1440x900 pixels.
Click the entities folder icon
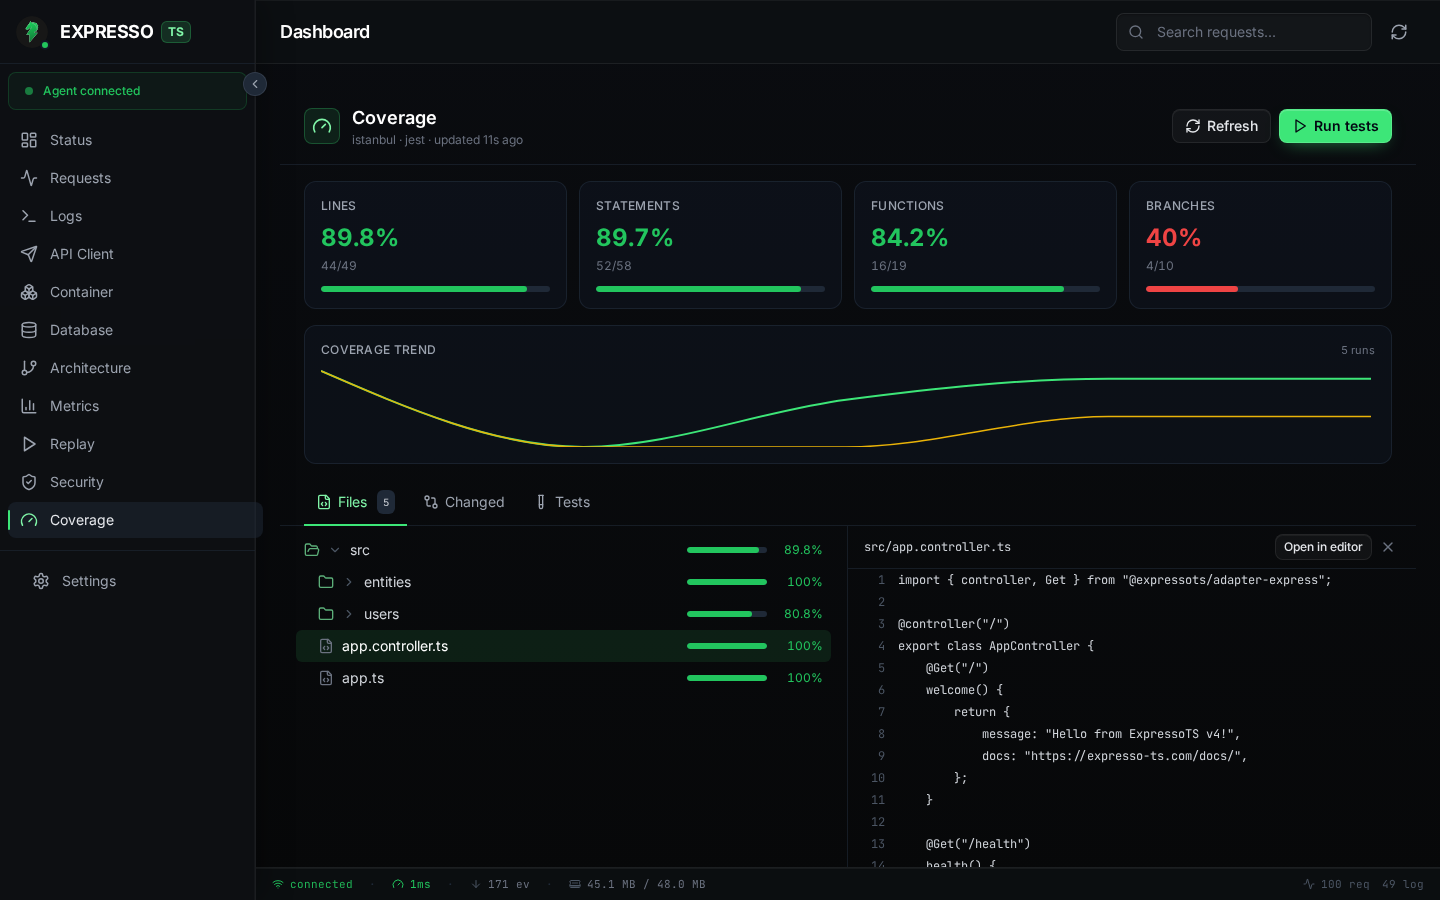tap(326, 582)
